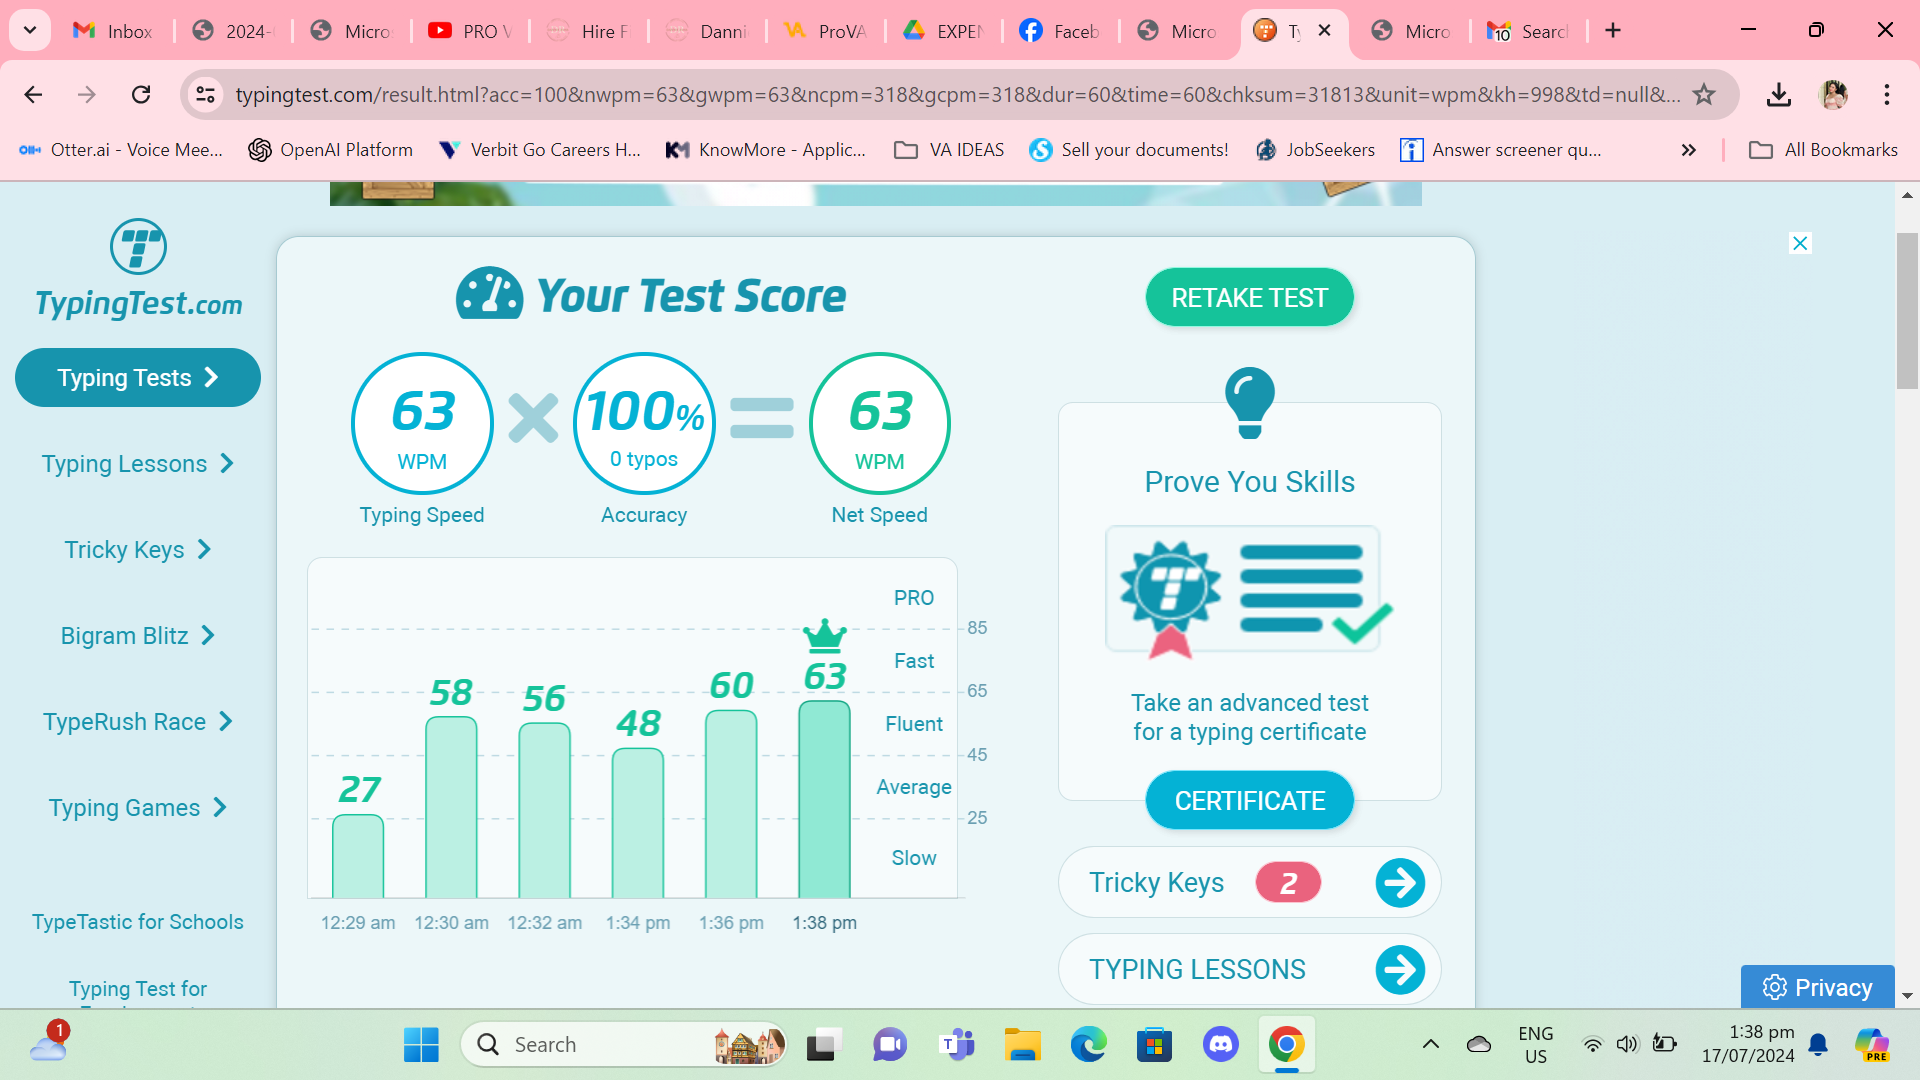Screen dimensions: 1920x1080
Task: Expand the Typing Lessons sidebar item
Action: [x=138, y=464]
